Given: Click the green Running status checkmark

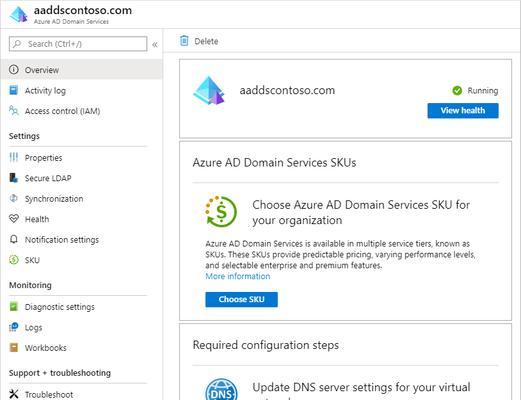Looking at the screenshot, I should coord(457,90).
